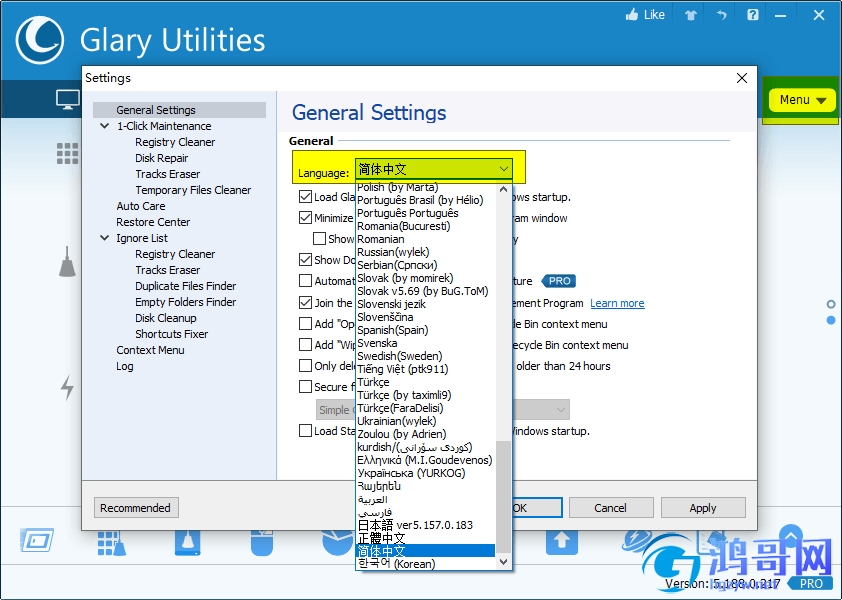Click the hollow page indicator dot
The image size is (842, 600).
point(831,305)
